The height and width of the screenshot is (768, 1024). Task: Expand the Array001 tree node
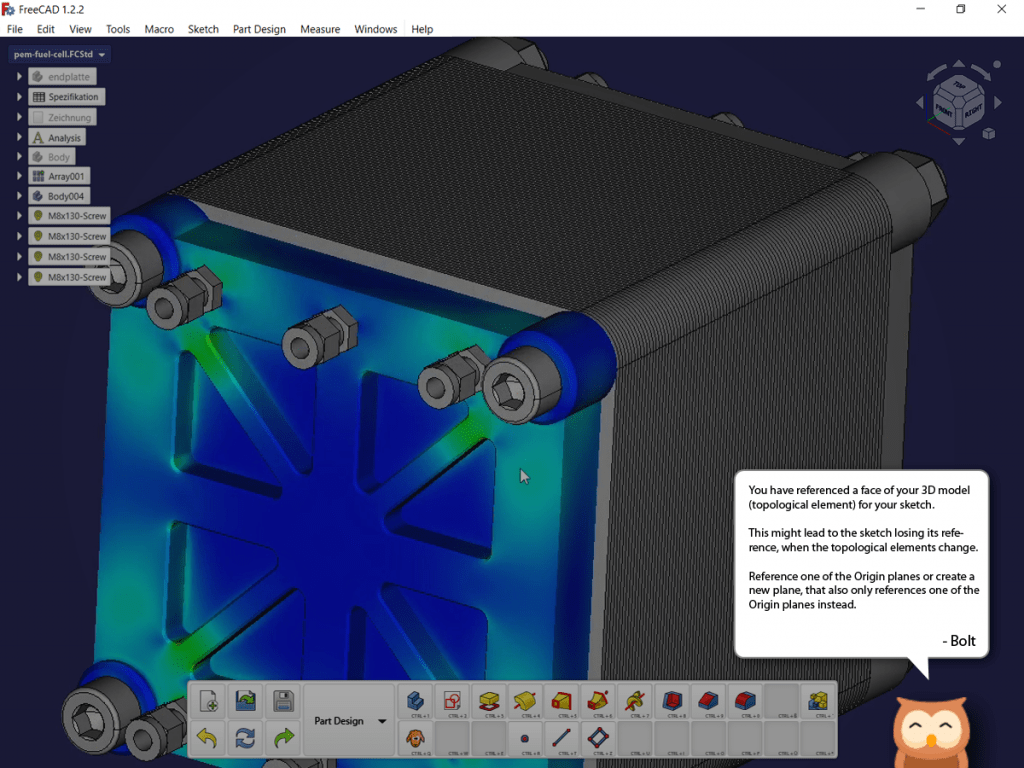(19, 177)
